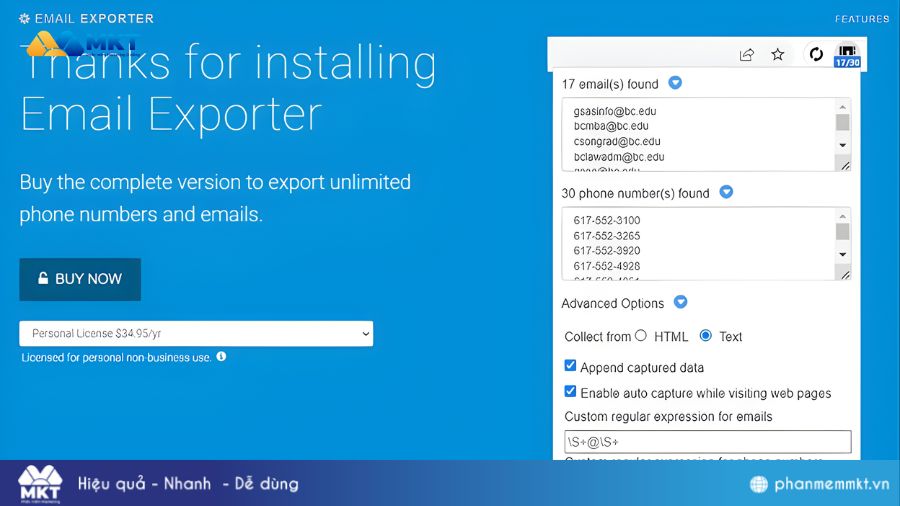Click the BUY NOW button
This screenshot has height=506, width=900.
coord(80,279)
